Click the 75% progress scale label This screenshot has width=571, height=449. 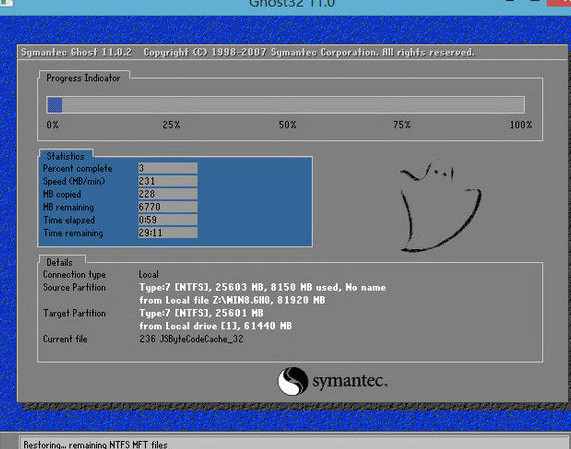[402, 125]
